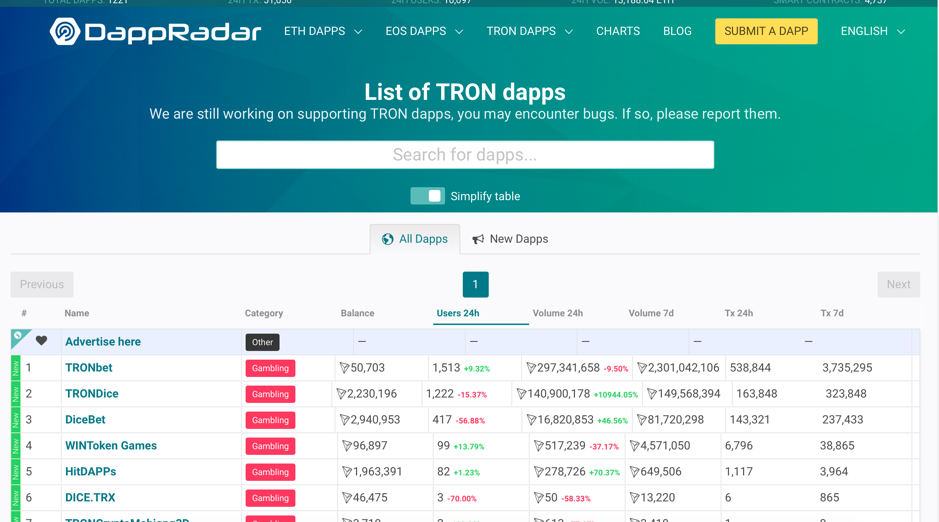Click the Gambling tag in DiceBet row
Image resolution: width=939 pixels, height=522 pixels.
pyautogui.click(x=270, y=420)
